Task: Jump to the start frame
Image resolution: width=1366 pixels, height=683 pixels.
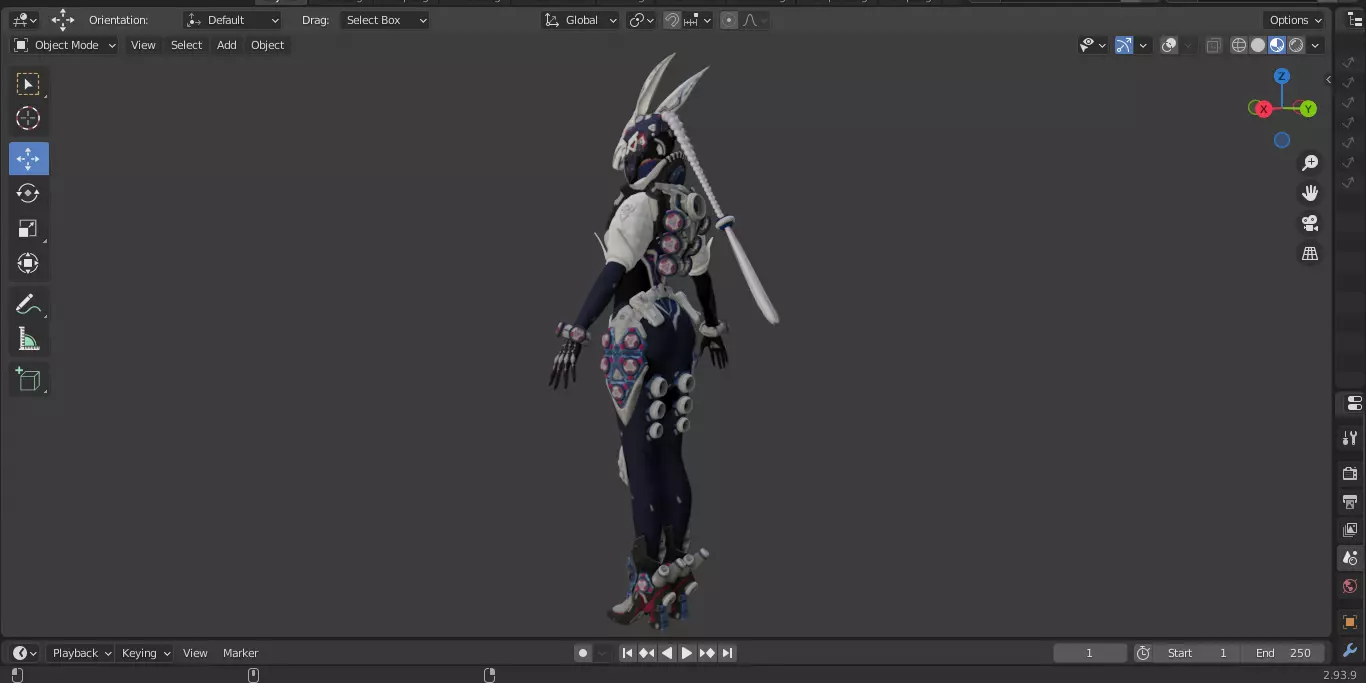Action: tap(627, 653)
